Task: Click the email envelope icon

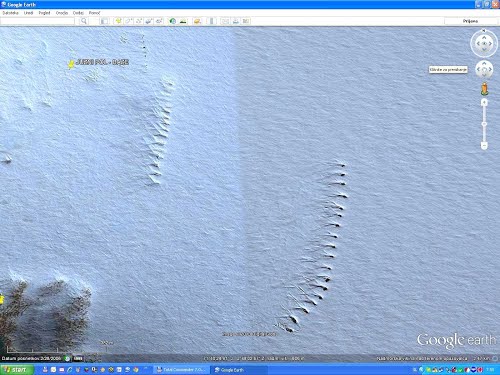Action: (225, 21)
